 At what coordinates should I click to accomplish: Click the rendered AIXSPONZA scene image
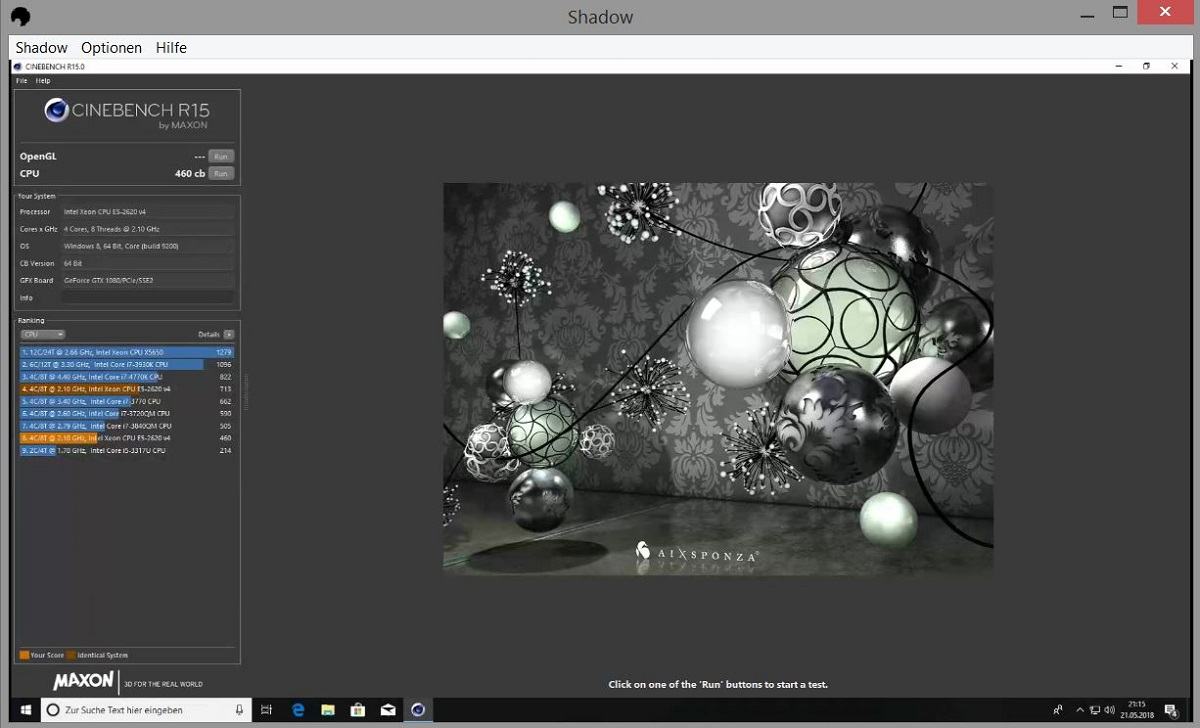pos(718,378)
